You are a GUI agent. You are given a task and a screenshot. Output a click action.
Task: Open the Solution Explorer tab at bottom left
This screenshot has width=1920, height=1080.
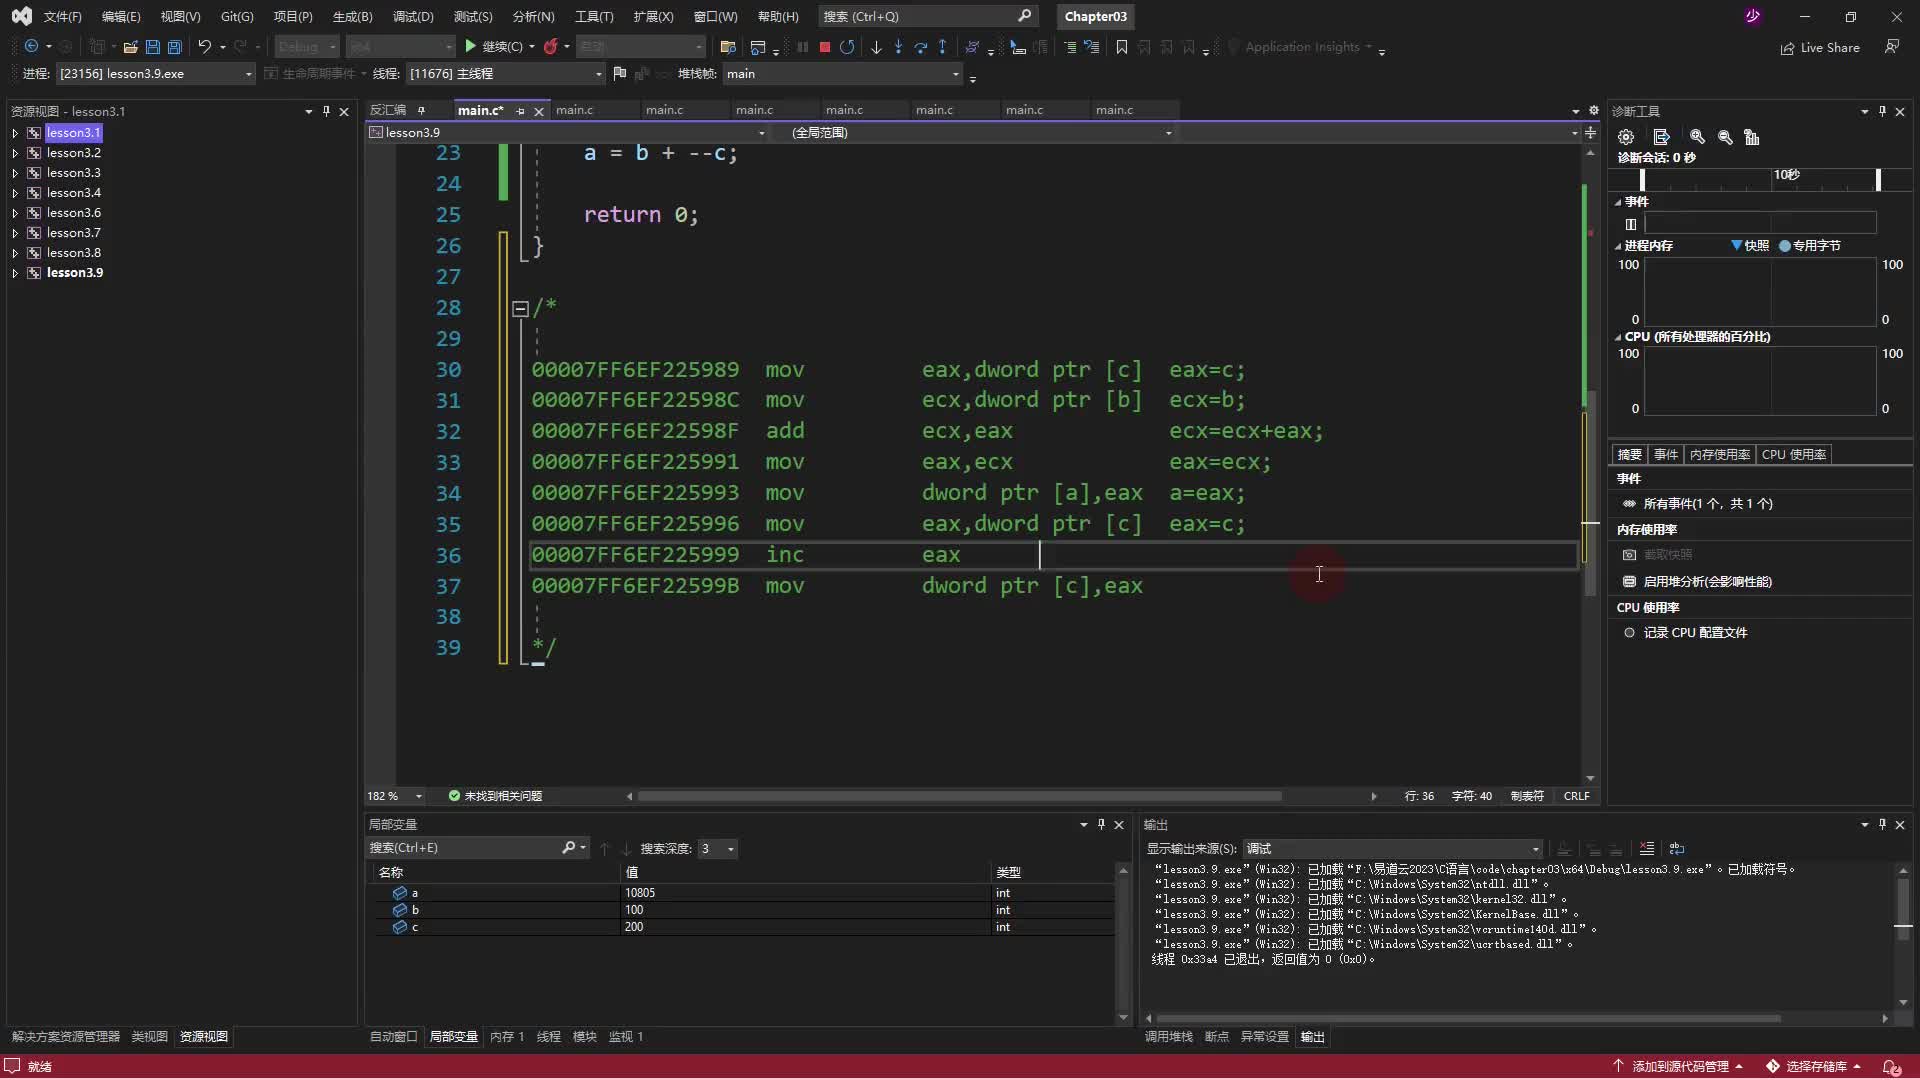66,1037
